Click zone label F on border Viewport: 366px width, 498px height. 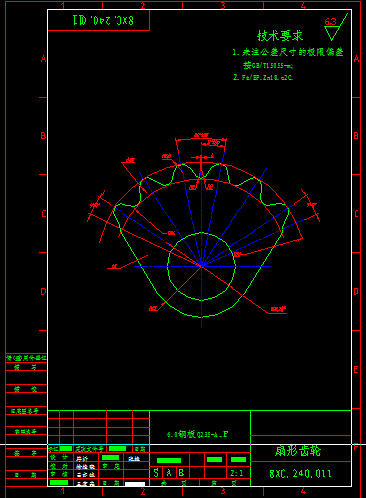pos(356,447)
